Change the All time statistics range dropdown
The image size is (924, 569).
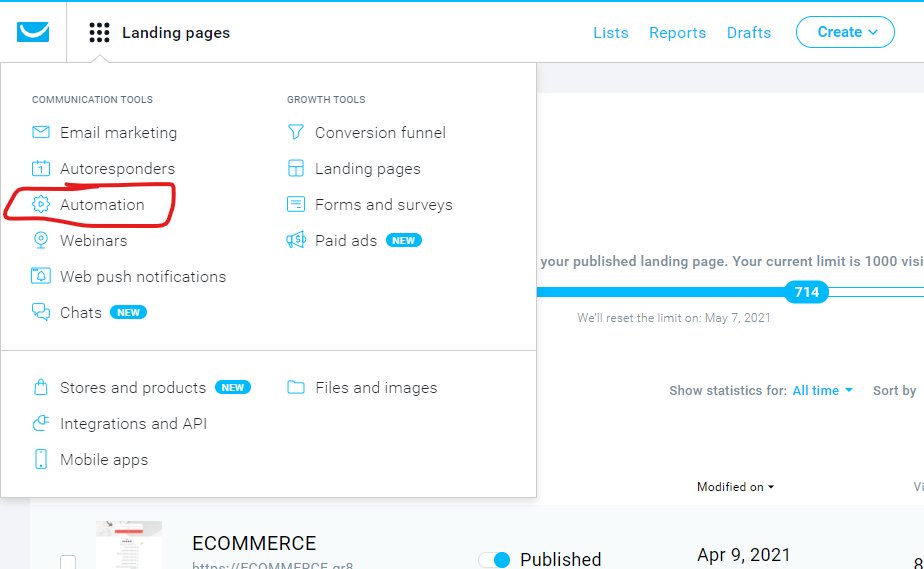[822, 390]
